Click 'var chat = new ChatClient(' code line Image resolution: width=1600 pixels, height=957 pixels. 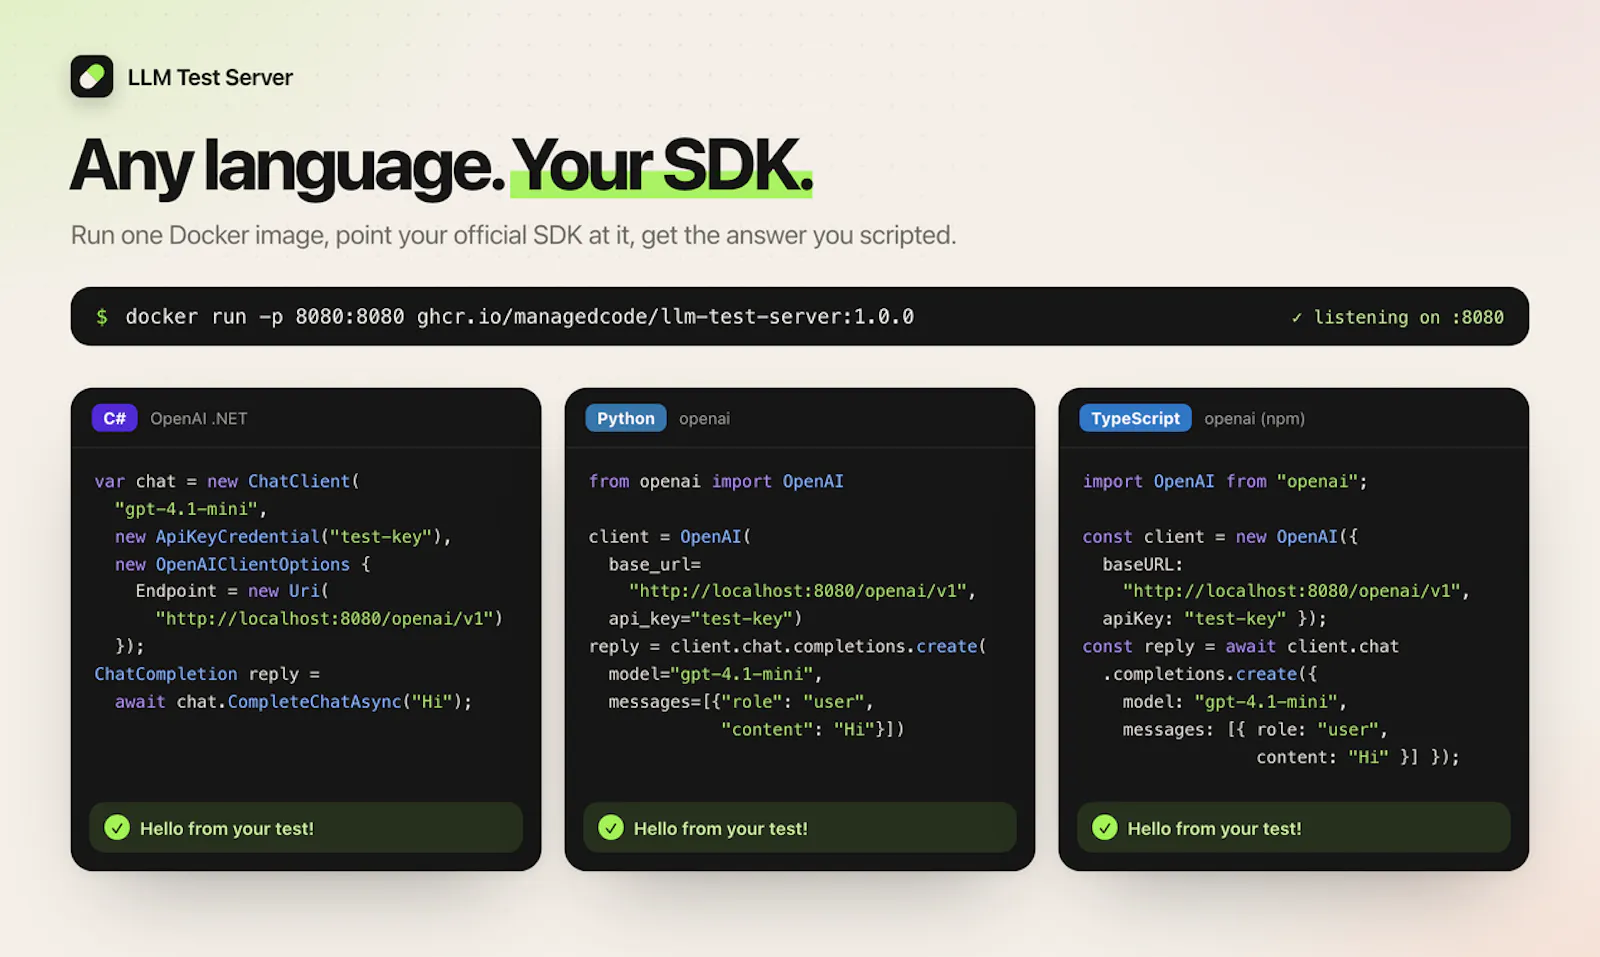click(x=227, y=481)
